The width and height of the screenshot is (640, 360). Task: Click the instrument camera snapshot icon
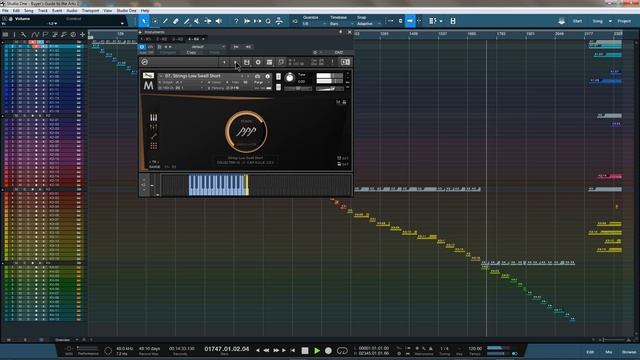pyautogui.click(x=257, y=76)
